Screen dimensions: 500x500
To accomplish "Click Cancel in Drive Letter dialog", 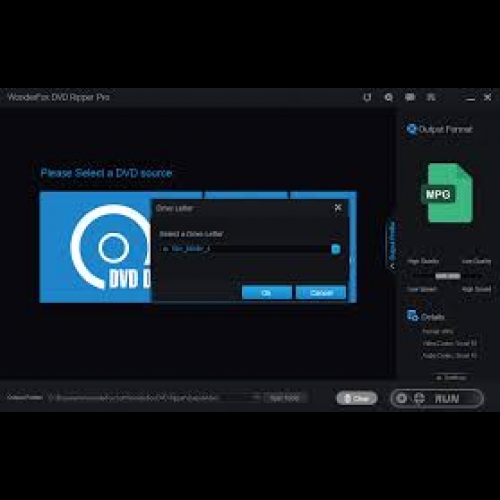I will click(x=321, y=293).
